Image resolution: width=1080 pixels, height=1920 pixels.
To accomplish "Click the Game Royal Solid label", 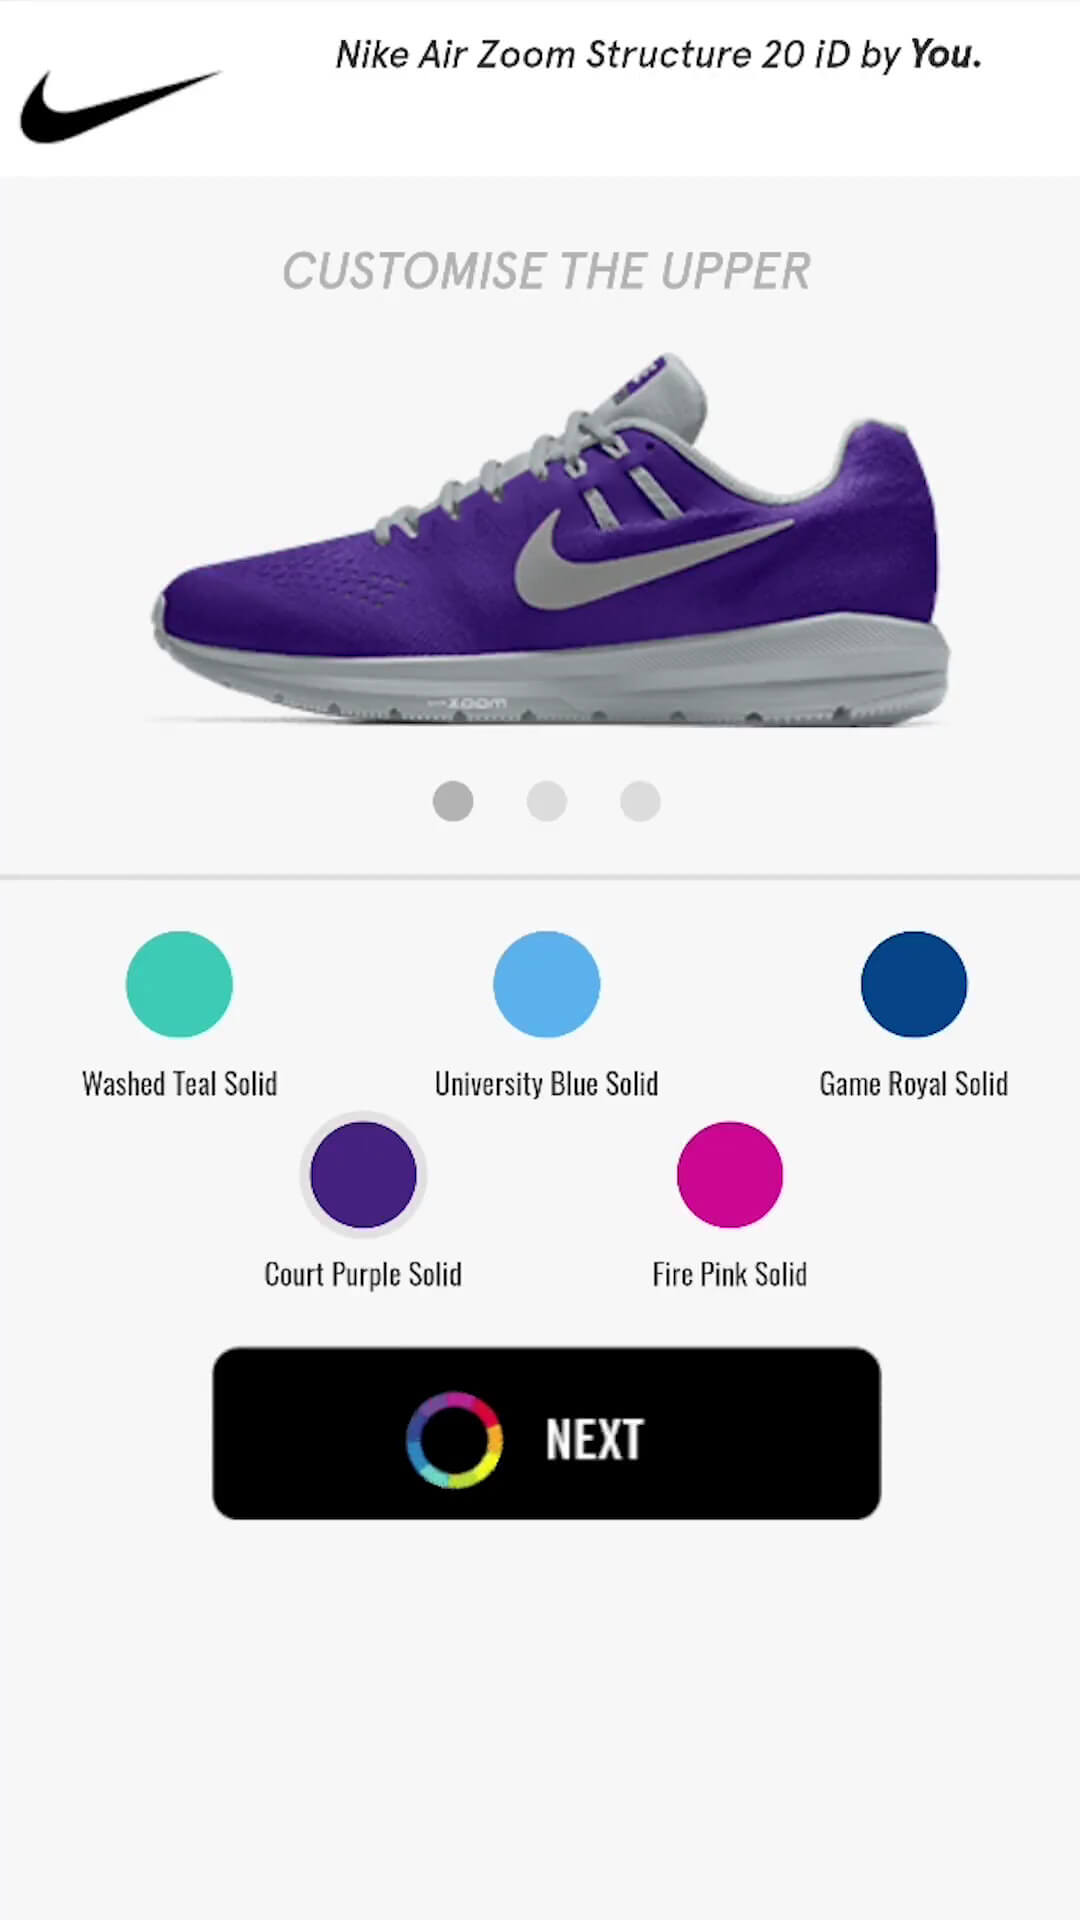I will (x=914, y=1084).
